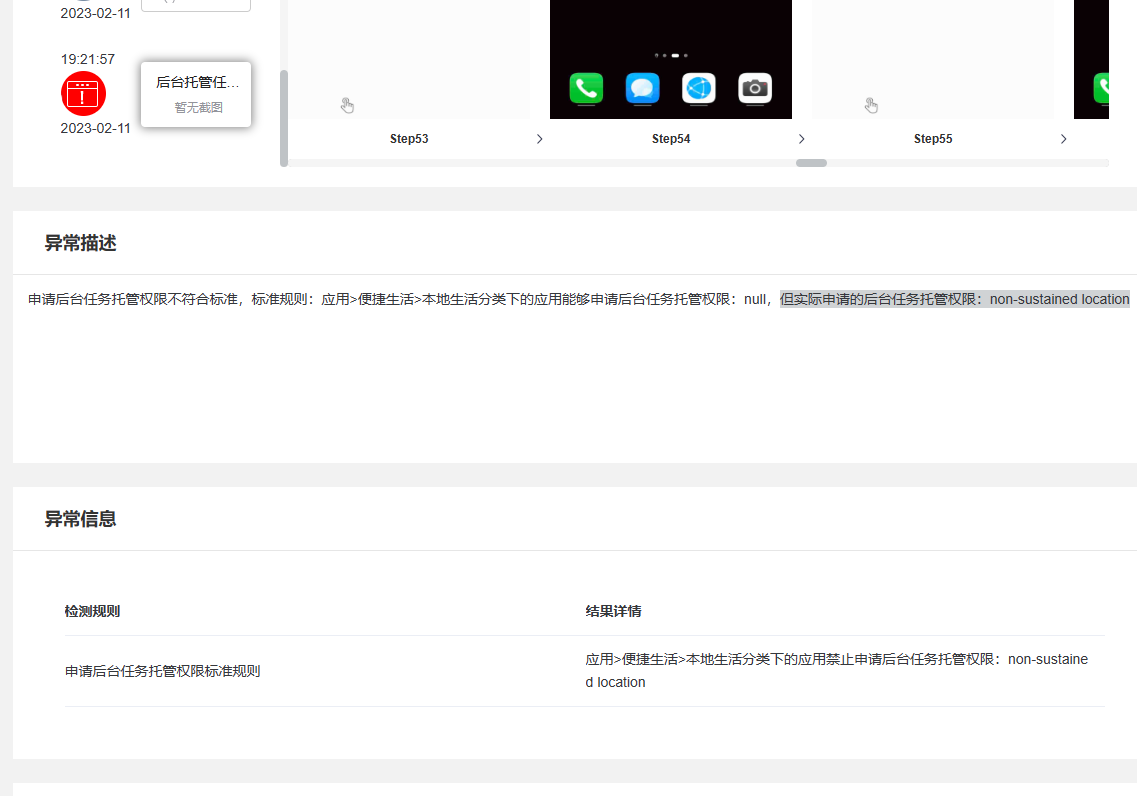
Task: Click the chevron arrow after Step55
Action: pyautogui.click(x=1063, y=138)
